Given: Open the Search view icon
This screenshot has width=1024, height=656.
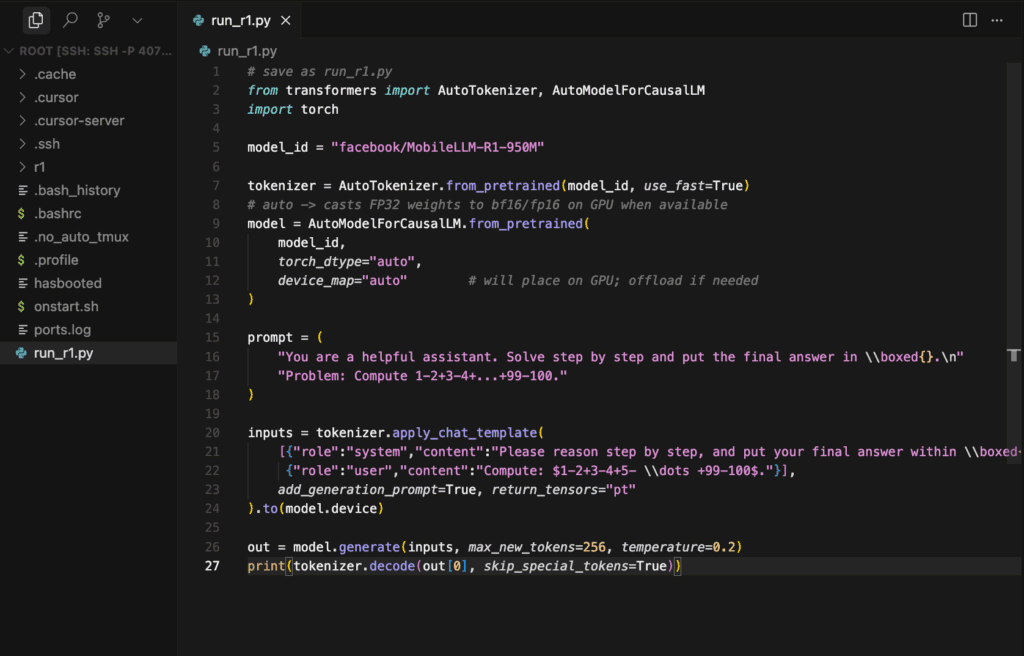Looking at the screenshot, I should 70,20.
